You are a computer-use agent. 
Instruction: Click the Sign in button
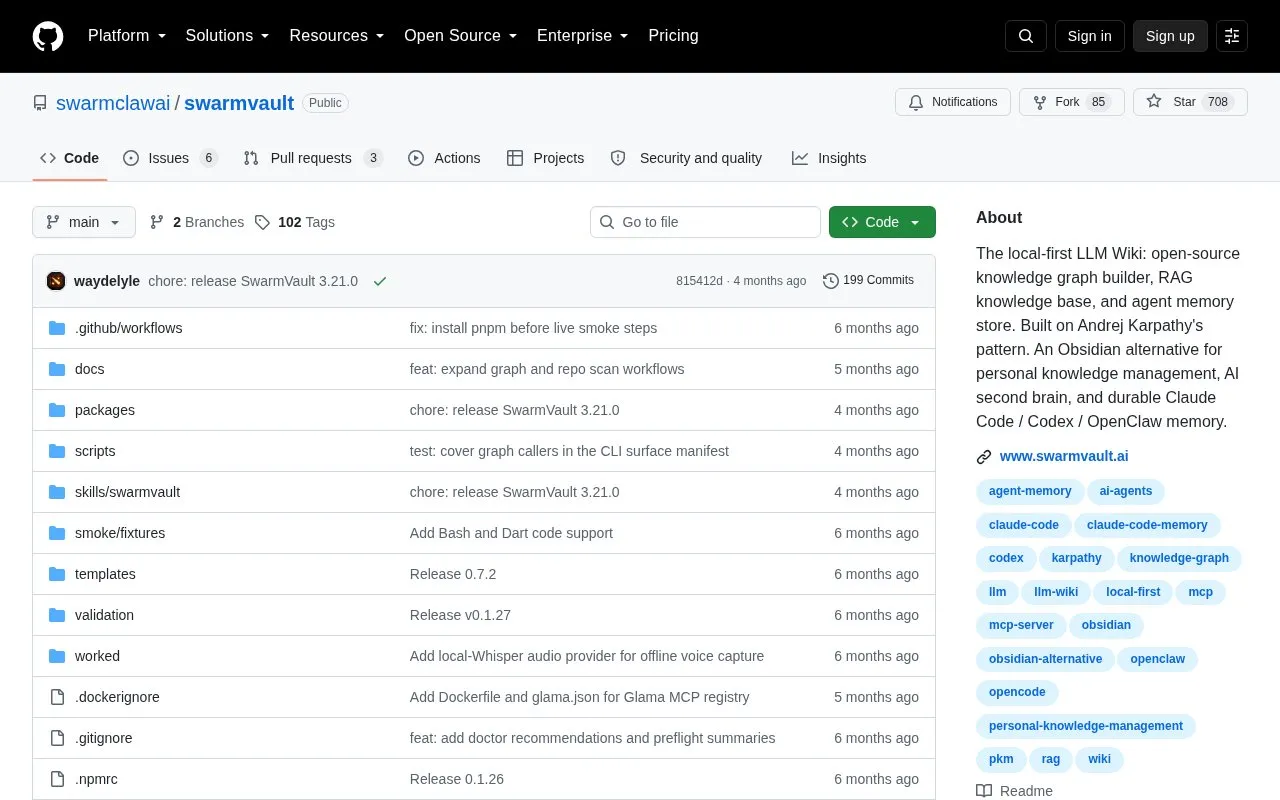point(1090,36)
